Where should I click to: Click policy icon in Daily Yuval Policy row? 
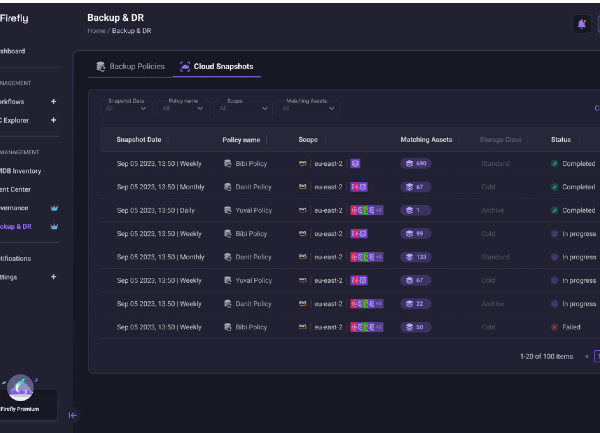(x=228, y=210)
